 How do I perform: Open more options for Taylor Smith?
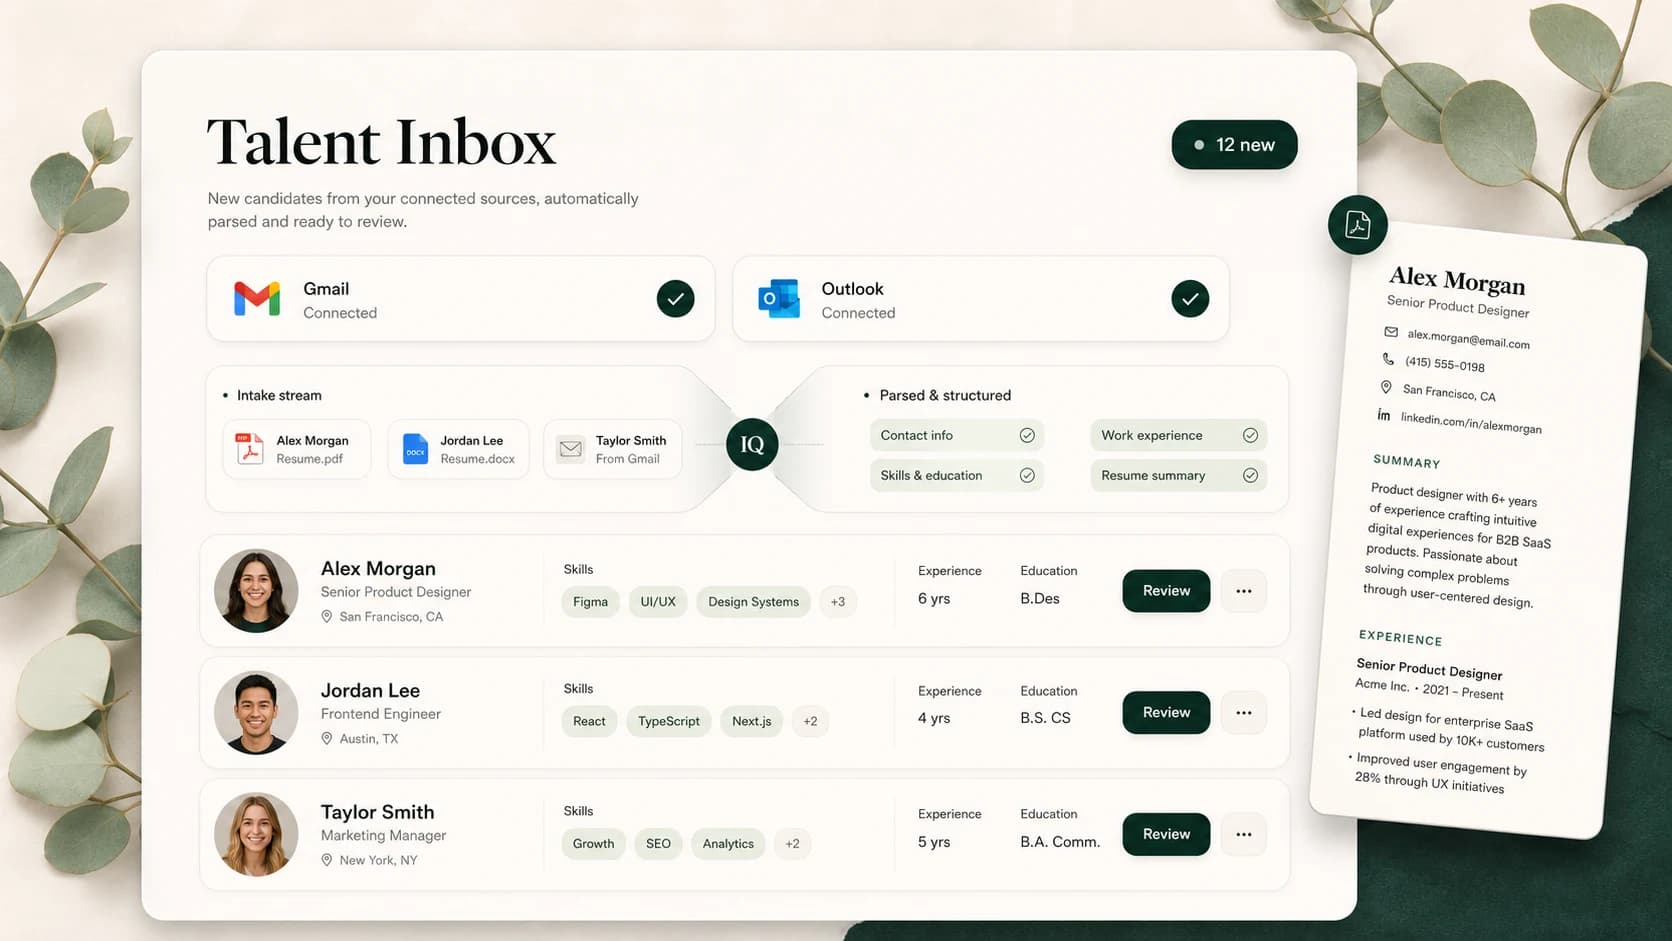(x=1244, y=834)
